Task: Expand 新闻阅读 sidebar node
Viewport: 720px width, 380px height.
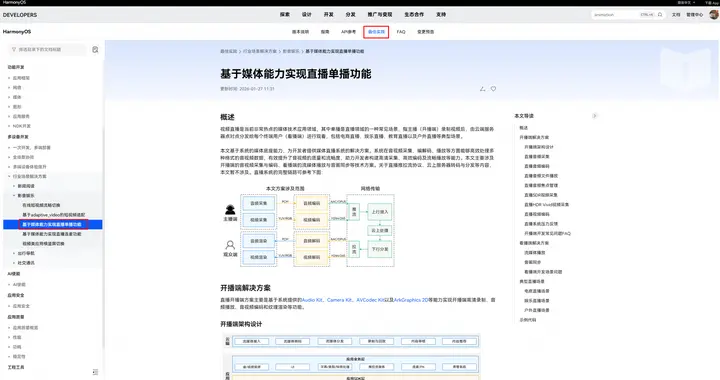Action: (26, 186)
